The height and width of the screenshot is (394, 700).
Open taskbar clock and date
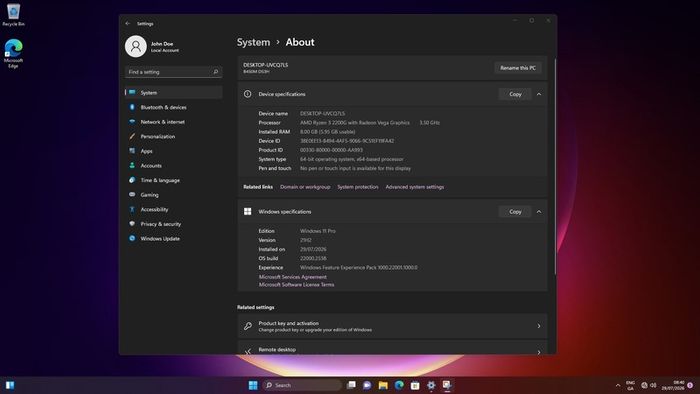(673, 386)
